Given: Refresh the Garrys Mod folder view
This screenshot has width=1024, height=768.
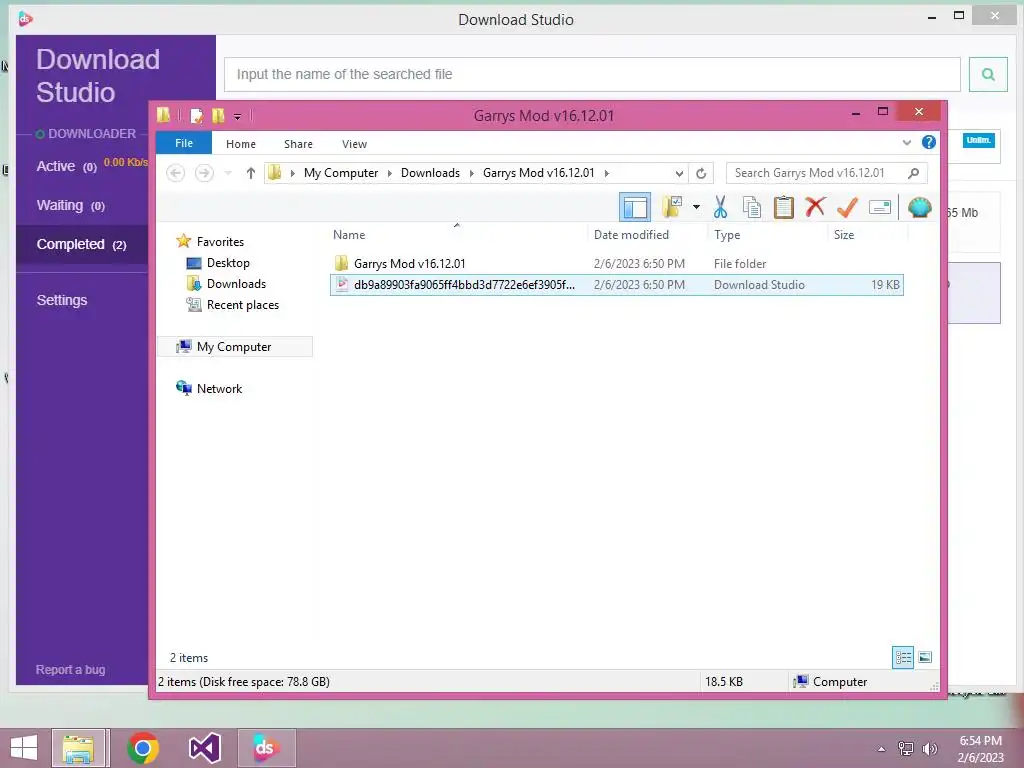Looking at the screenshot, I should tap(701, 173).
